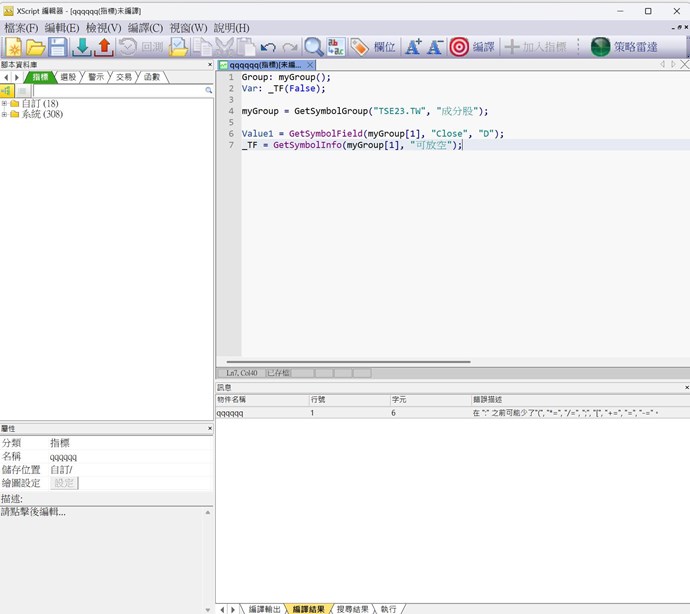Screen dimensions: 690x614
Task: Click the 編譯 compile button with the red target
Action: click(472, 47)
